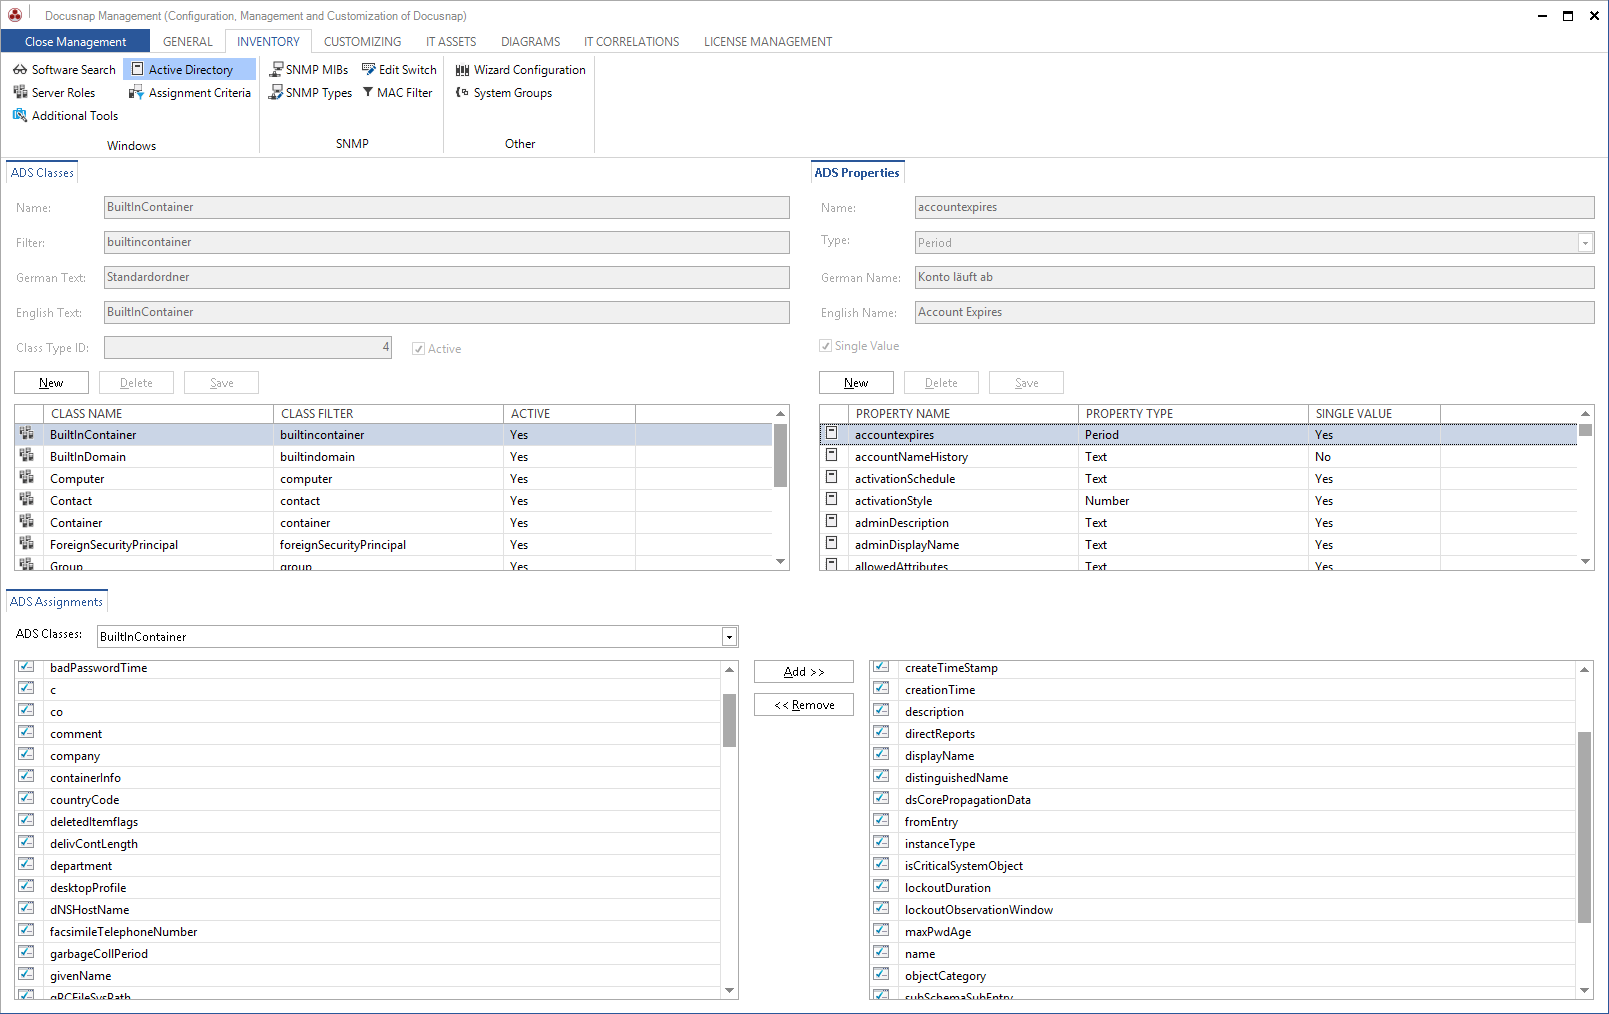Open the MAC Filter tool
The height and width of the screenshot is (1014, 1609).
click(397, 93)
